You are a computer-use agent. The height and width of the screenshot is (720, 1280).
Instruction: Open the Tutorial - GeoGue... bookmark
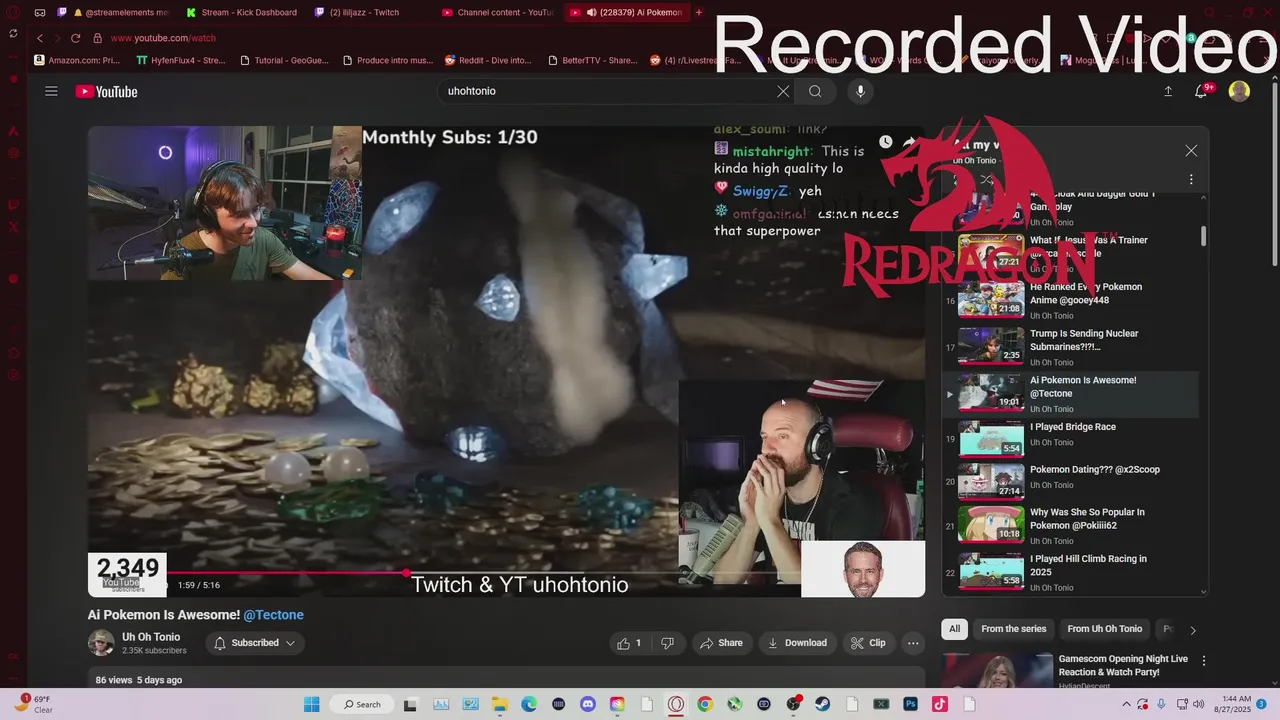pos(284,60)
